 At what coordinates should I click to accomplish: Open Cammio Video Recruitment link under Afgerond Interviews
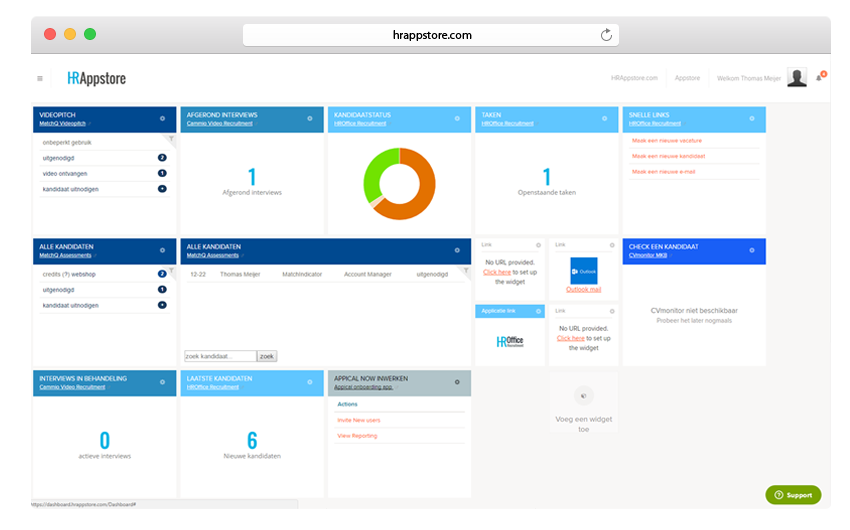(220, 124)
